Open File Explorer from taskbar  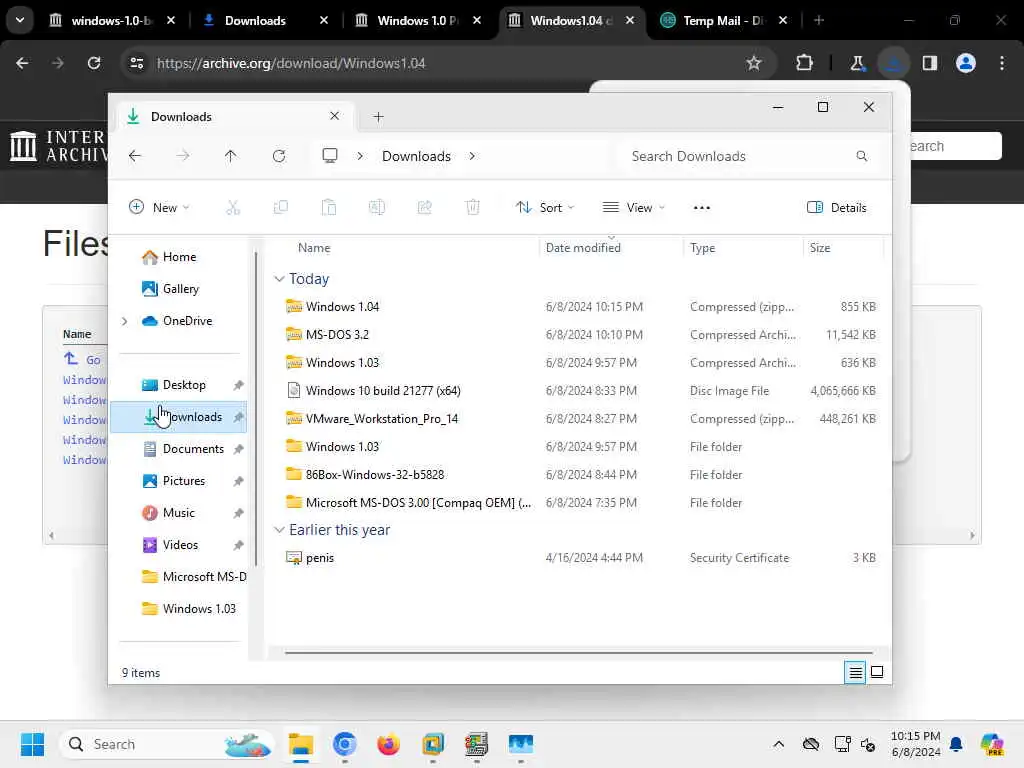click(x=301, y=744)
